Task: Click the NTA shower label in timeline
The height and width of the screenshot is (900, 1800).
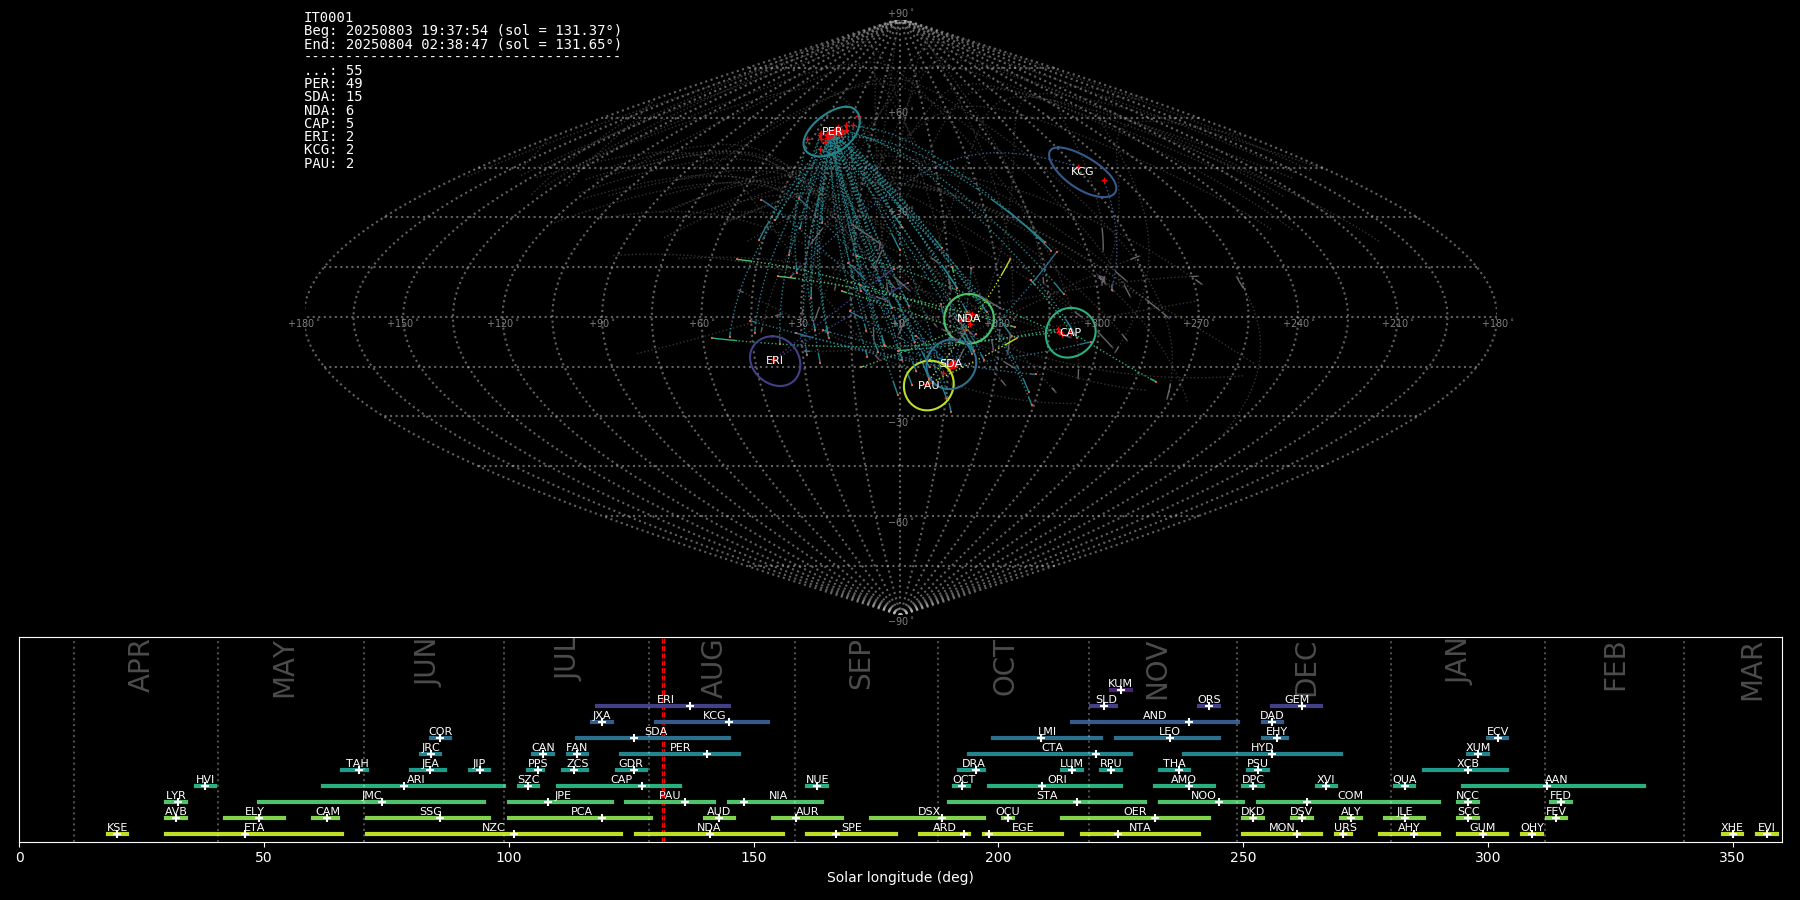Action: coord(1140,828)
